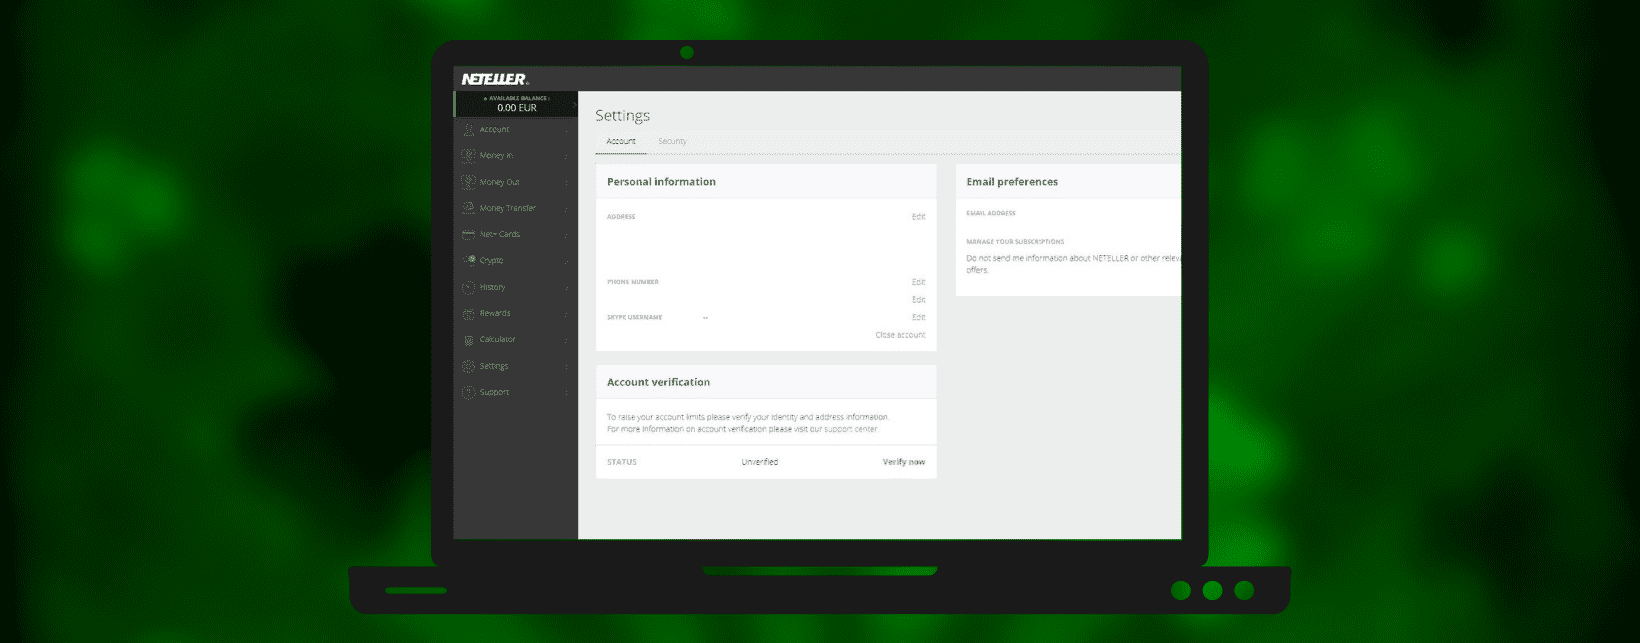
Task: Expand the Calculator row chevron
Action: 566,340
